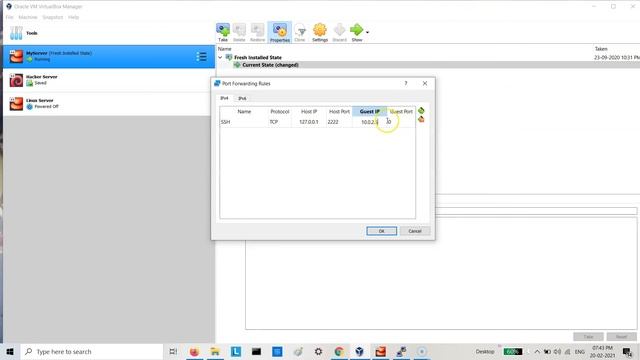Click the Name column header in rules table
The width and height of the screenshot is (640, 360).
point(244,111)
